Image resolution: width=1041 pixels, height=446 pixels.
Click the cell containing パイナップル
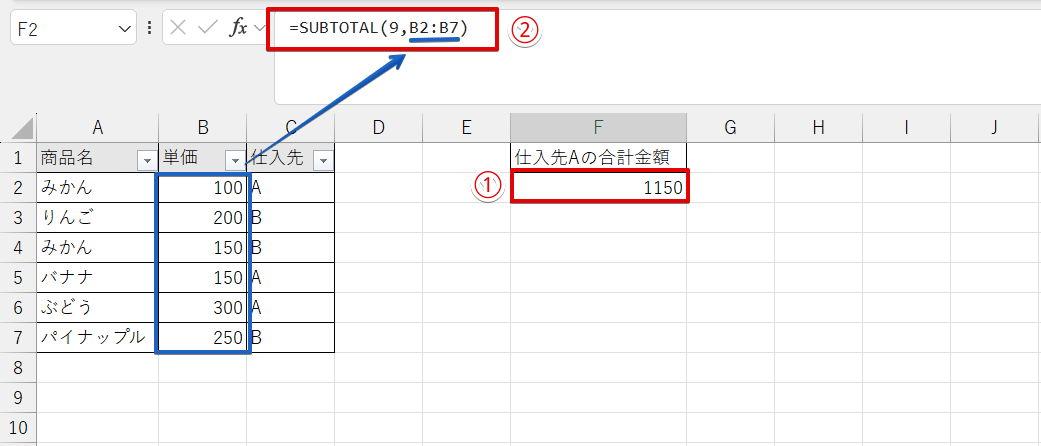(97, 338)
